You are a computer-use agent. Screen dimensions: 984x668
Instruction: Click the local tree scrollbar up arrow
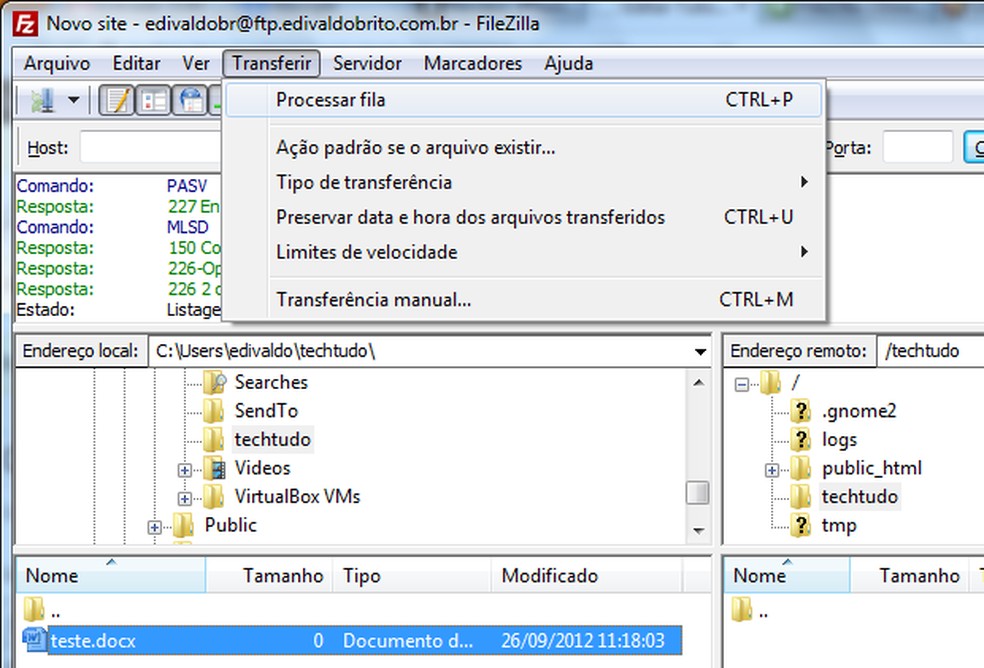tap(698, 382)
